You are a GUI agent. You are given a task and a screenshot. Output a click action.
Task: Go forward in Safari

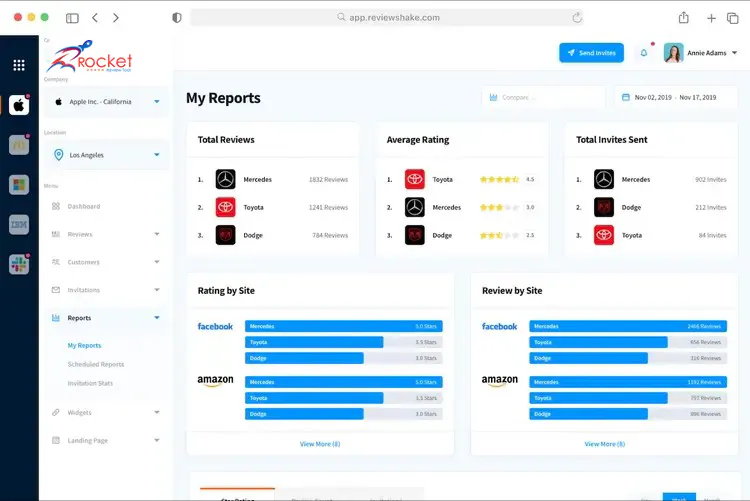click(x=116, y=18)
